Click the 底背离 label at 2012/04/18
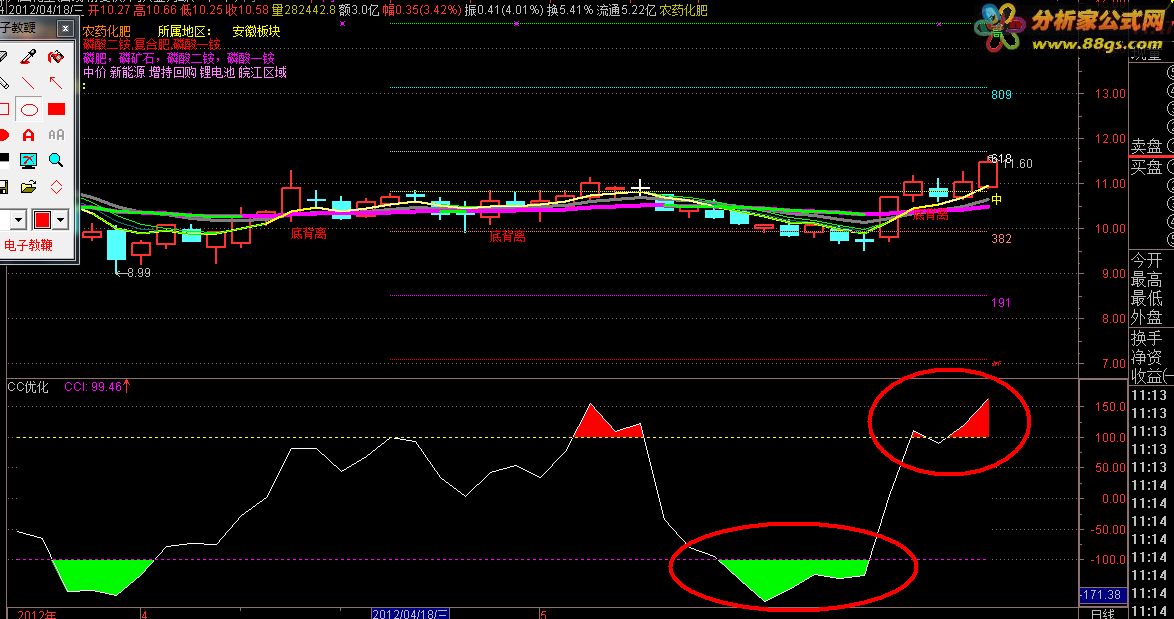 [508, 237]
